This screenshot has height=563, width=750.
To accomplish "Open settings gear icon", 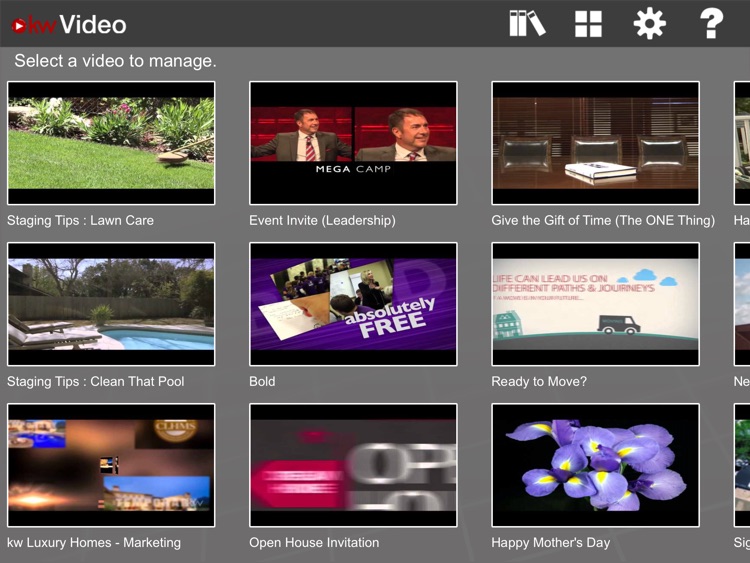I will click(650, 24).
